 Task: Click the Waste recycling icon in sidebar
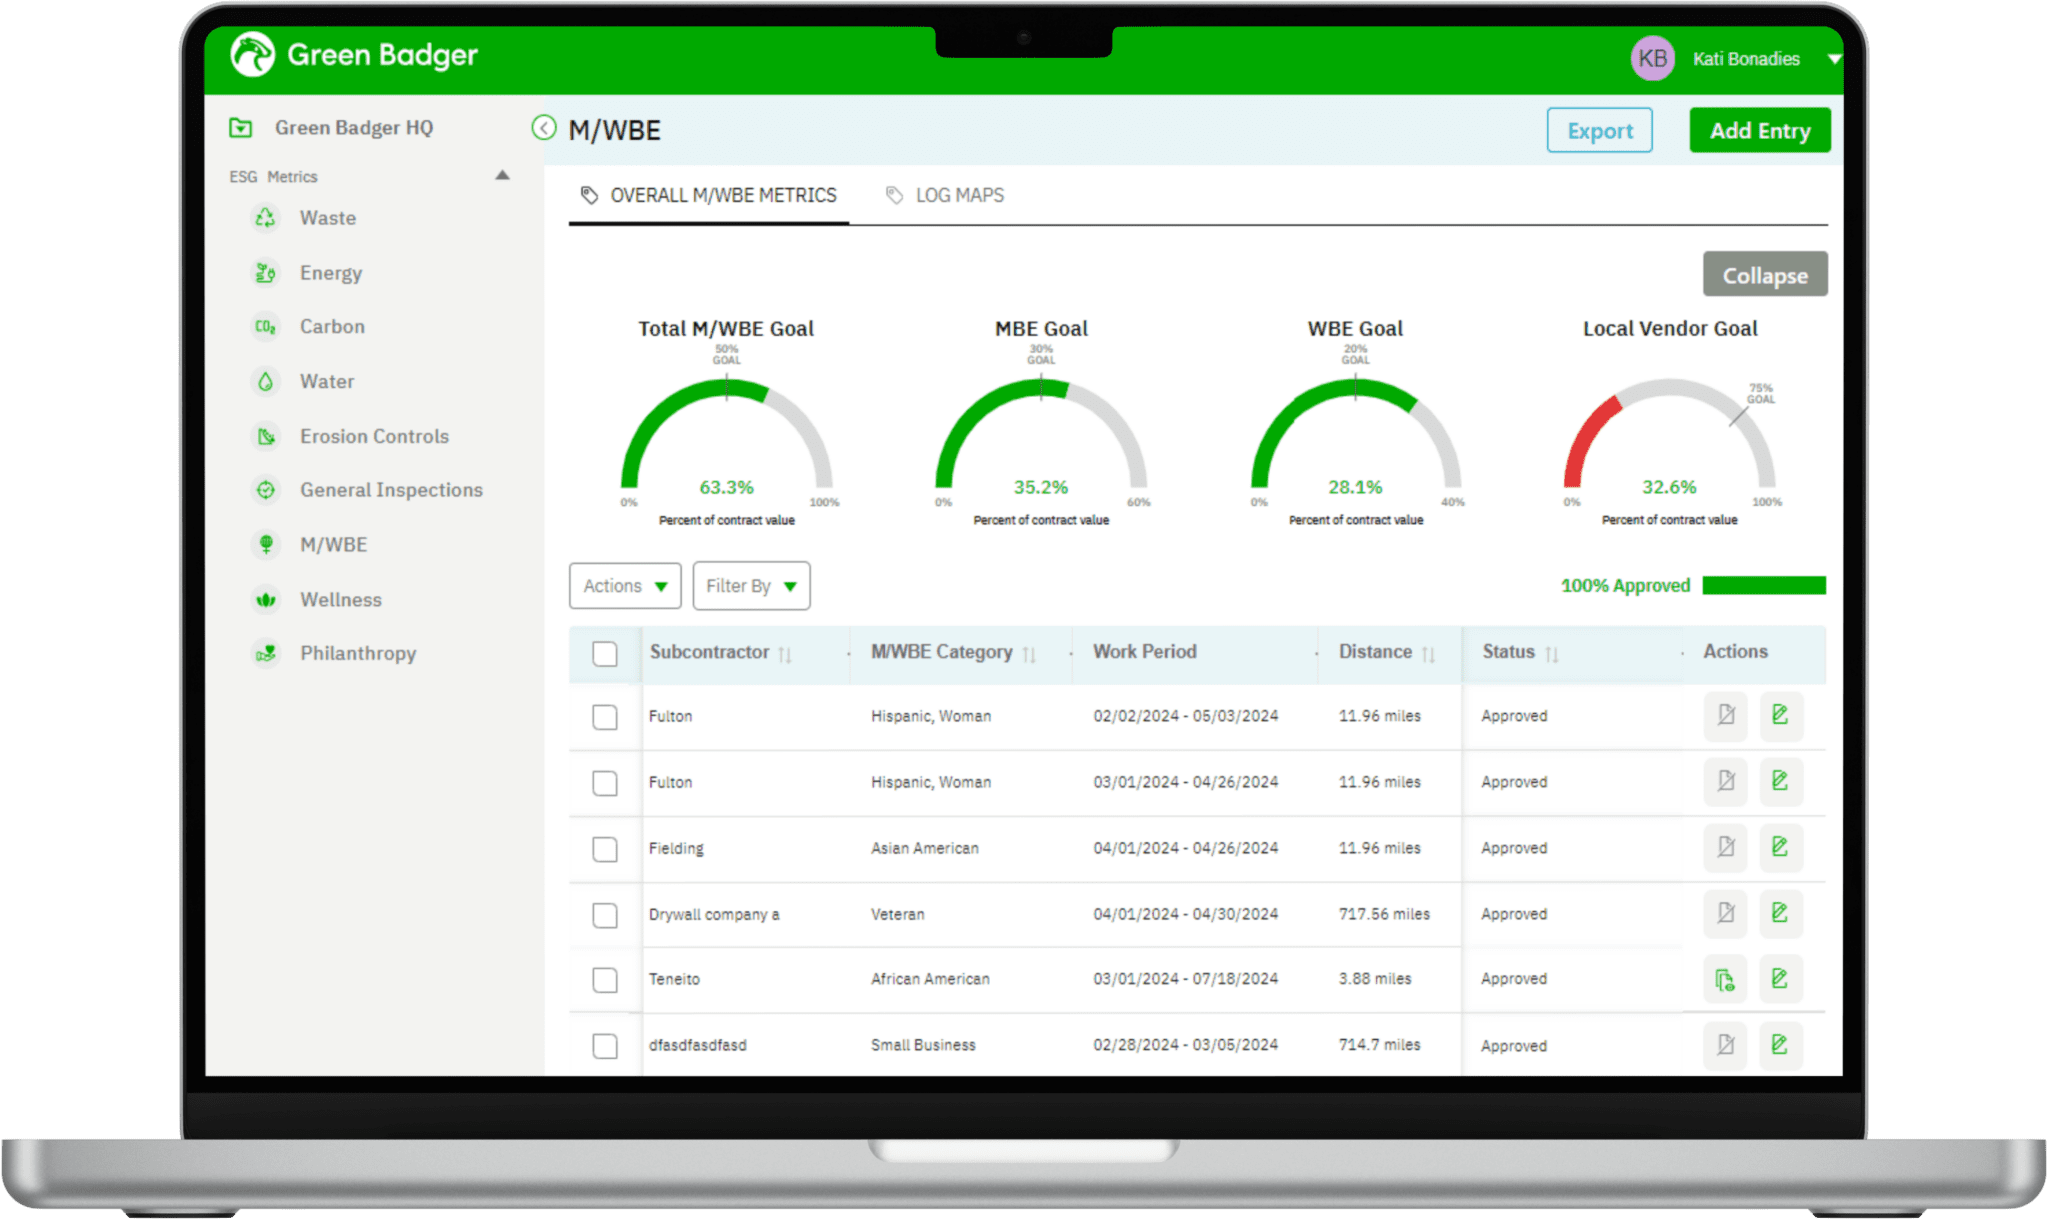pyautogui.click(x=265, y=218)
